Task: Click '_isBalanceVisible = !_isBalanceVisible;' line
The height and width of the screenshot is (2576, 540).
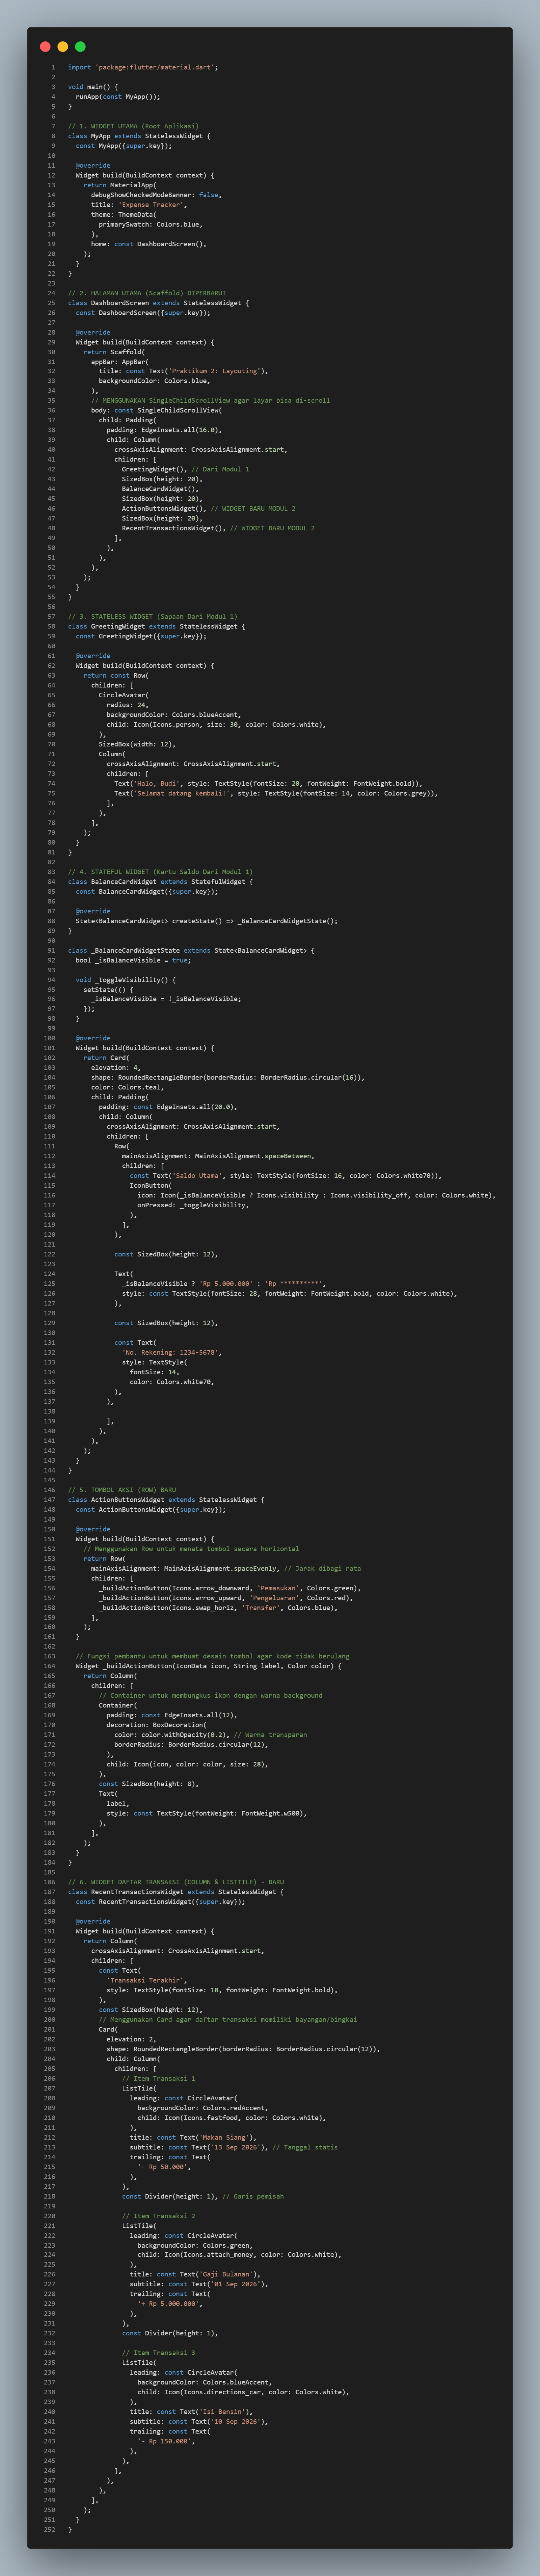Action: (166, 999)
